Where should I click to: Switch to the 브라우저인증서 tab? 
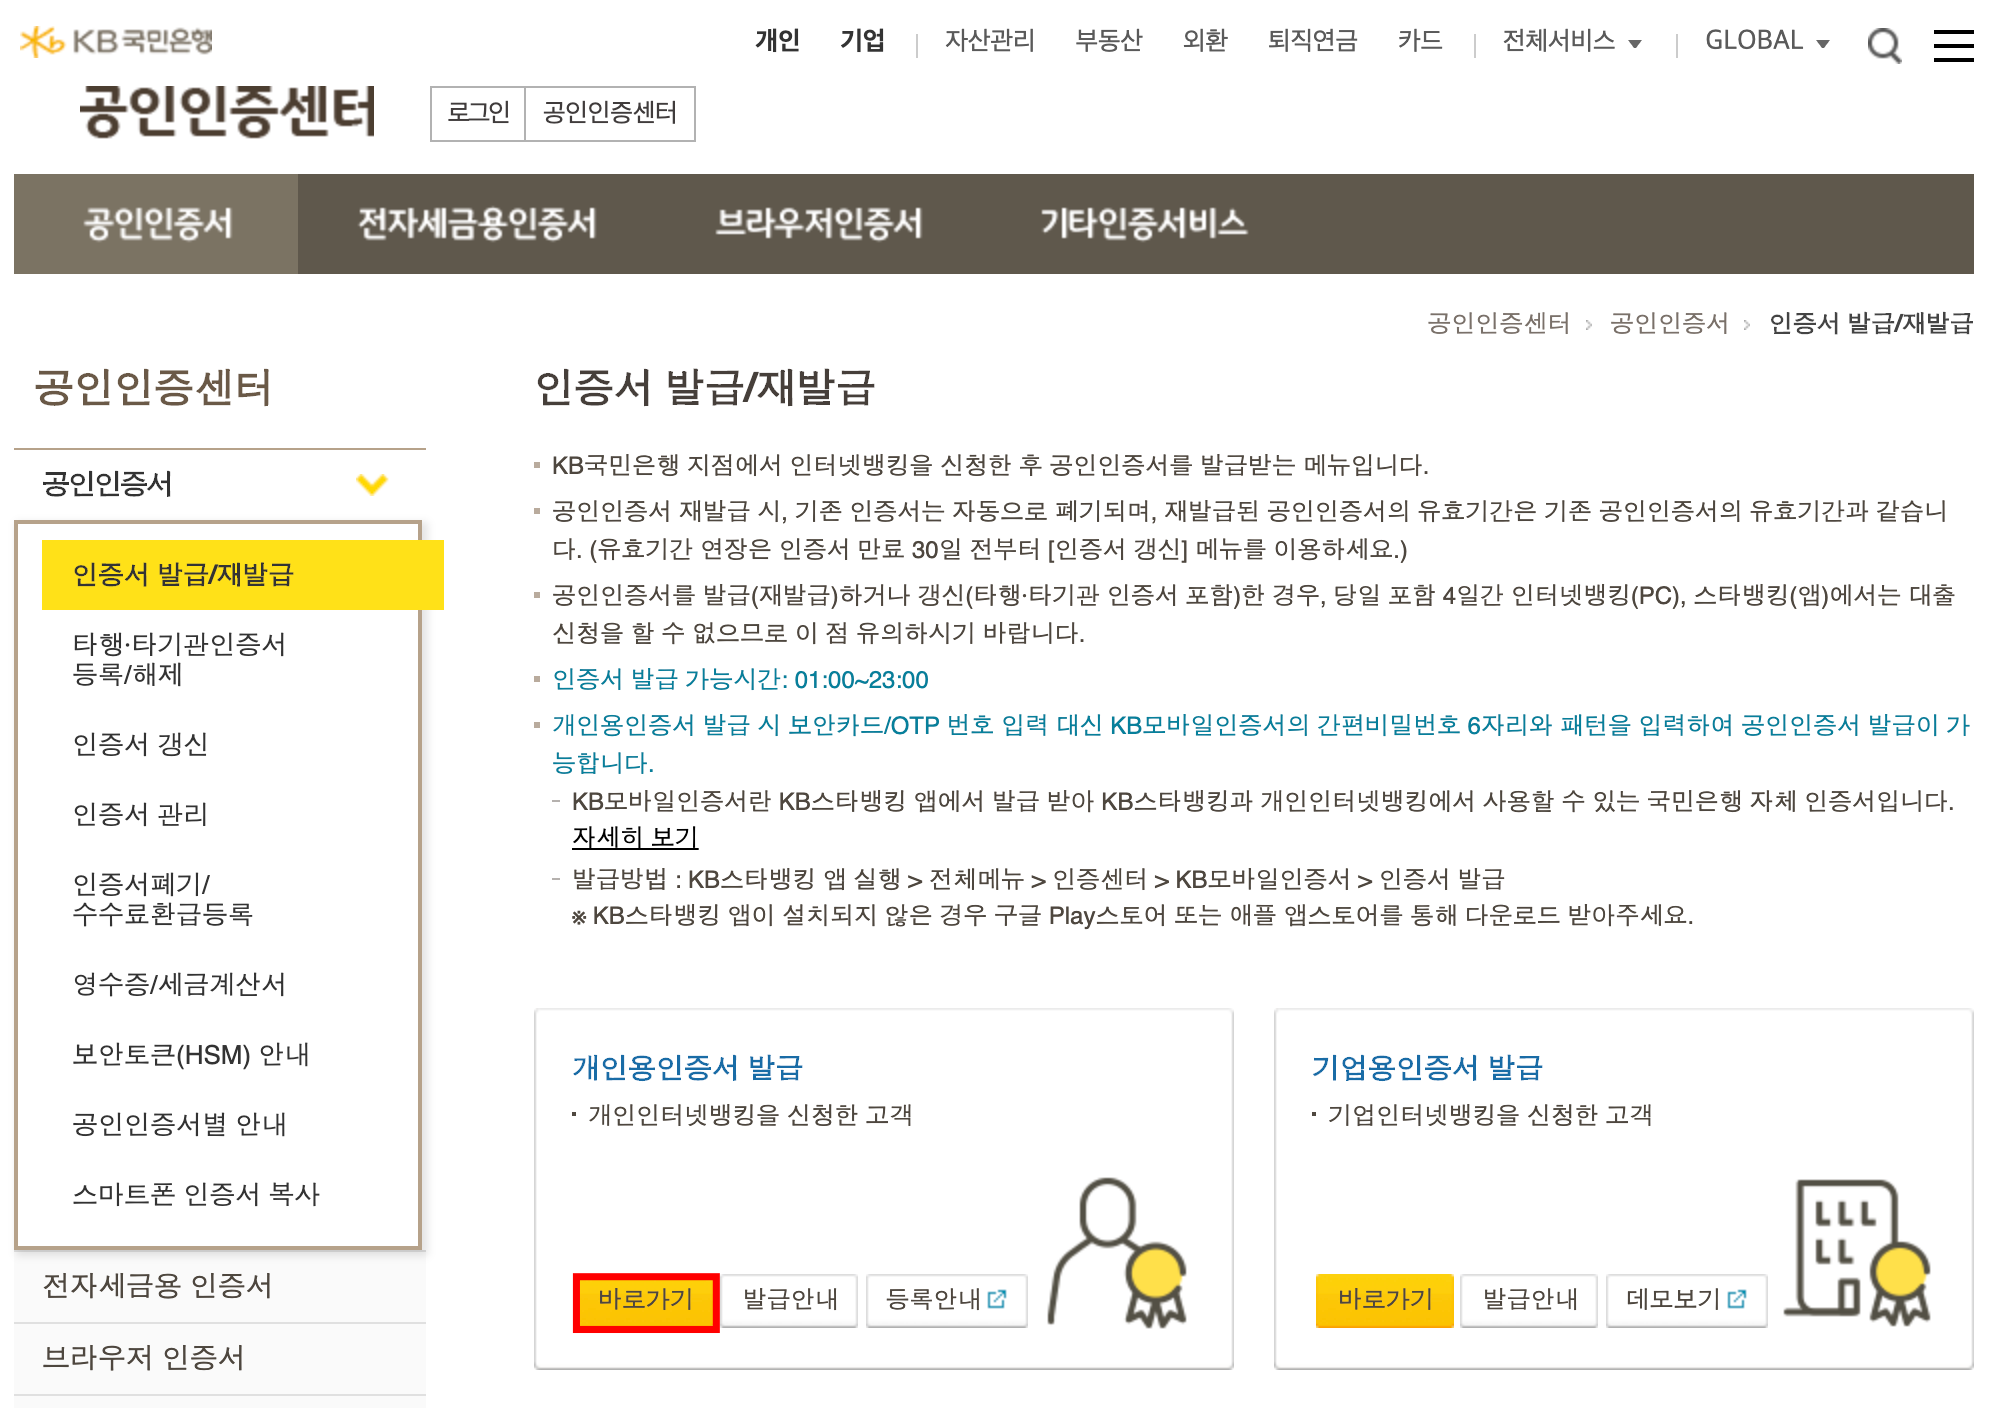[818, 223]
